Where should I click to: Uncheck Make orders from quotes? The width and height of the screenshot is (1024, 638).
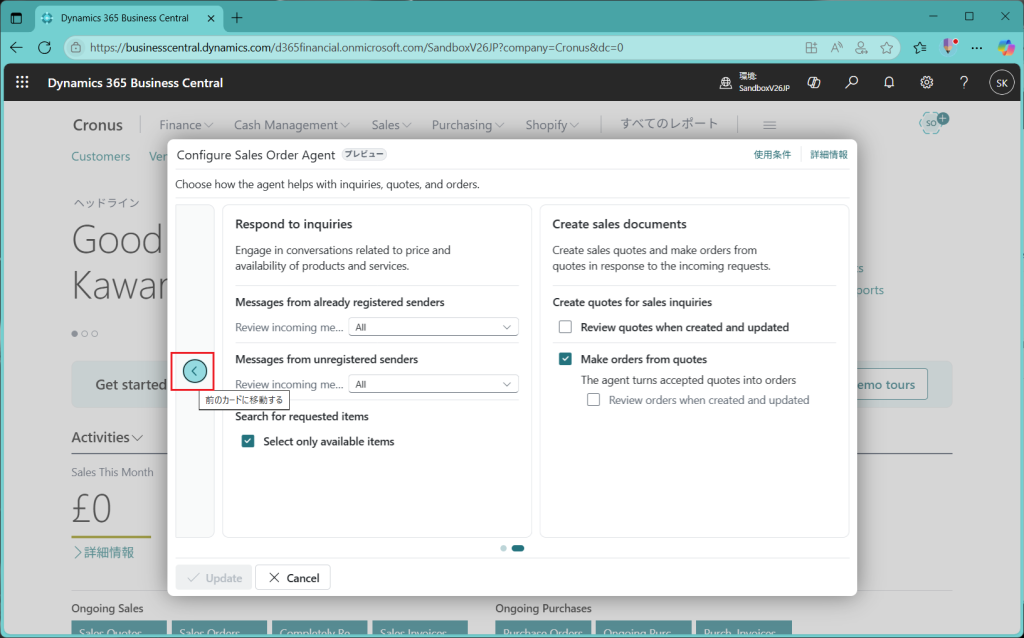pyautogui.click(x=566, y=359)
